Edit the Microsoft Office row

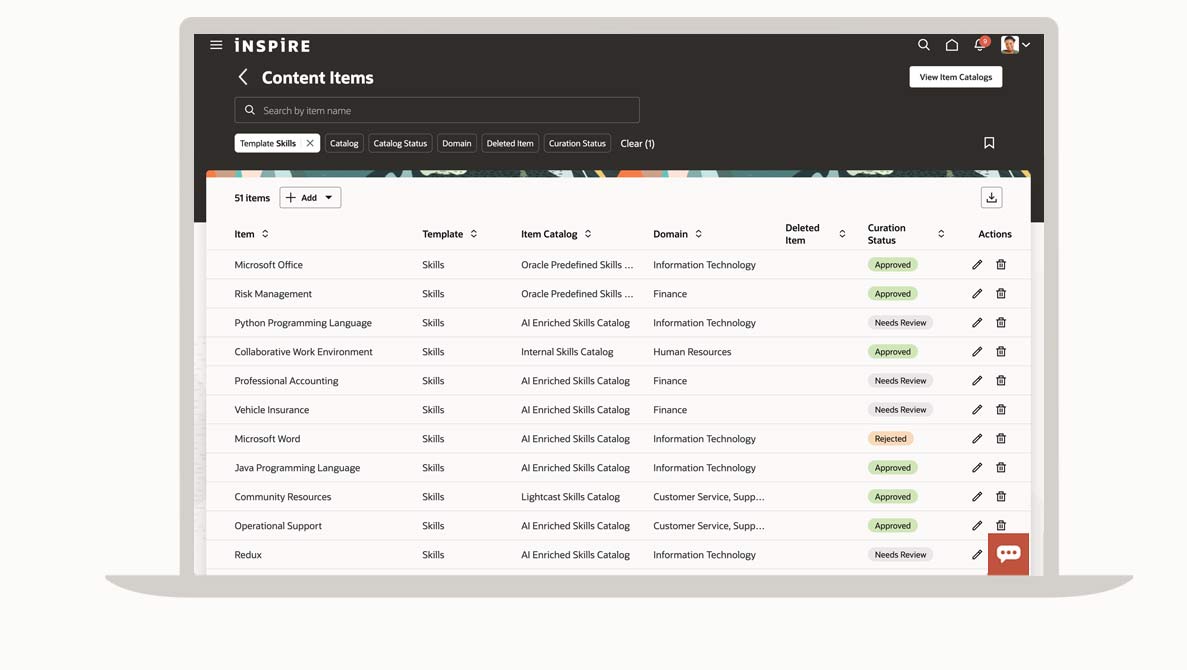click(977, 265)
